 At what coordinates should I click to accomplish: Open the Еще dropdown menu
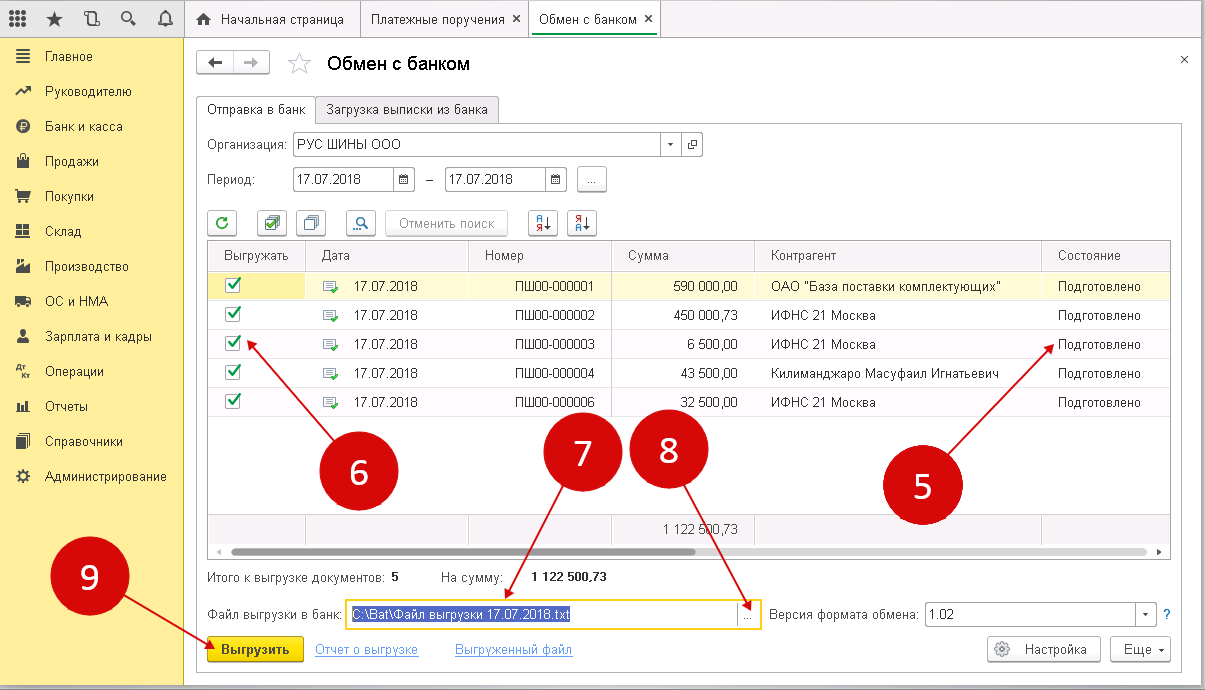coord(1139,649)
